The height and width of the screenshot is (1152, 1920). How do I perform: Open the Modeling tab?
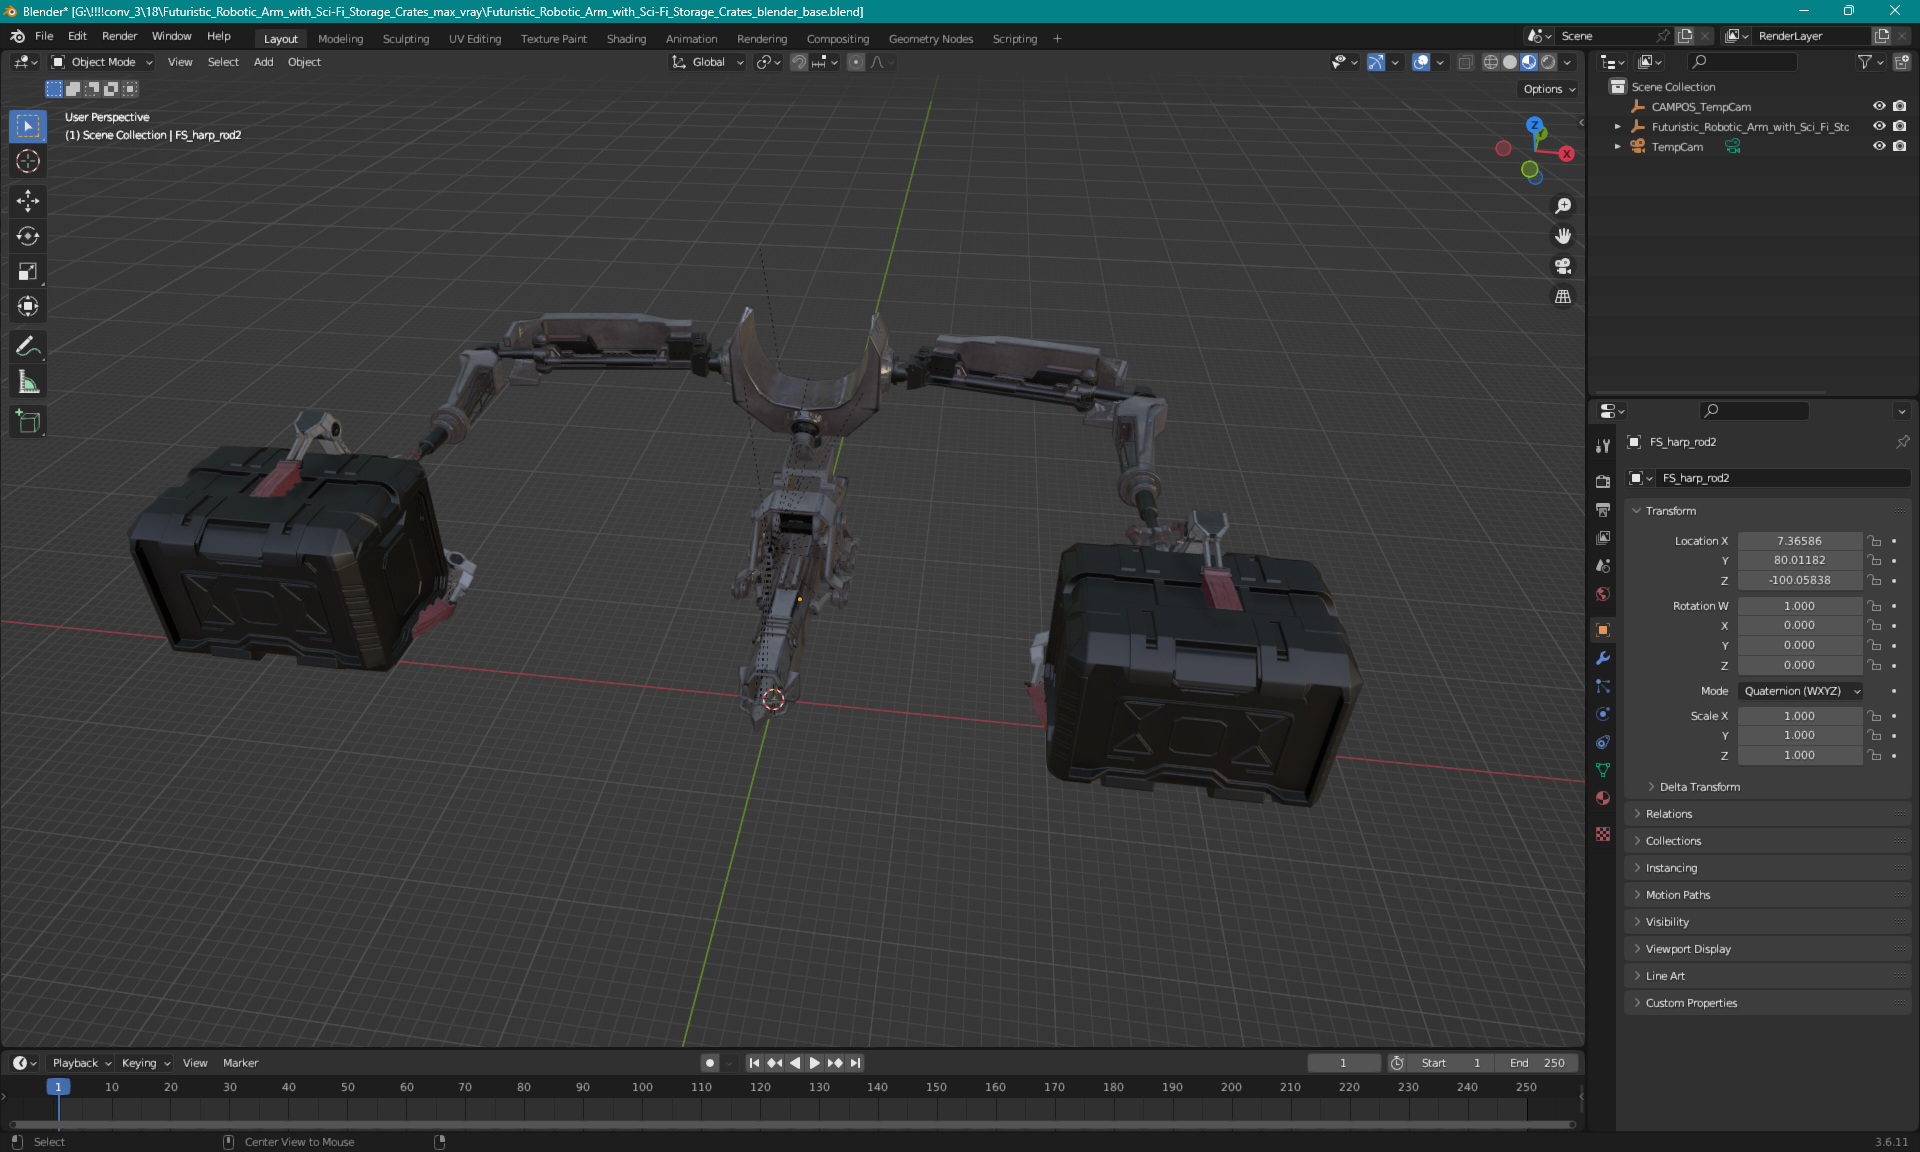coord(340,37)
